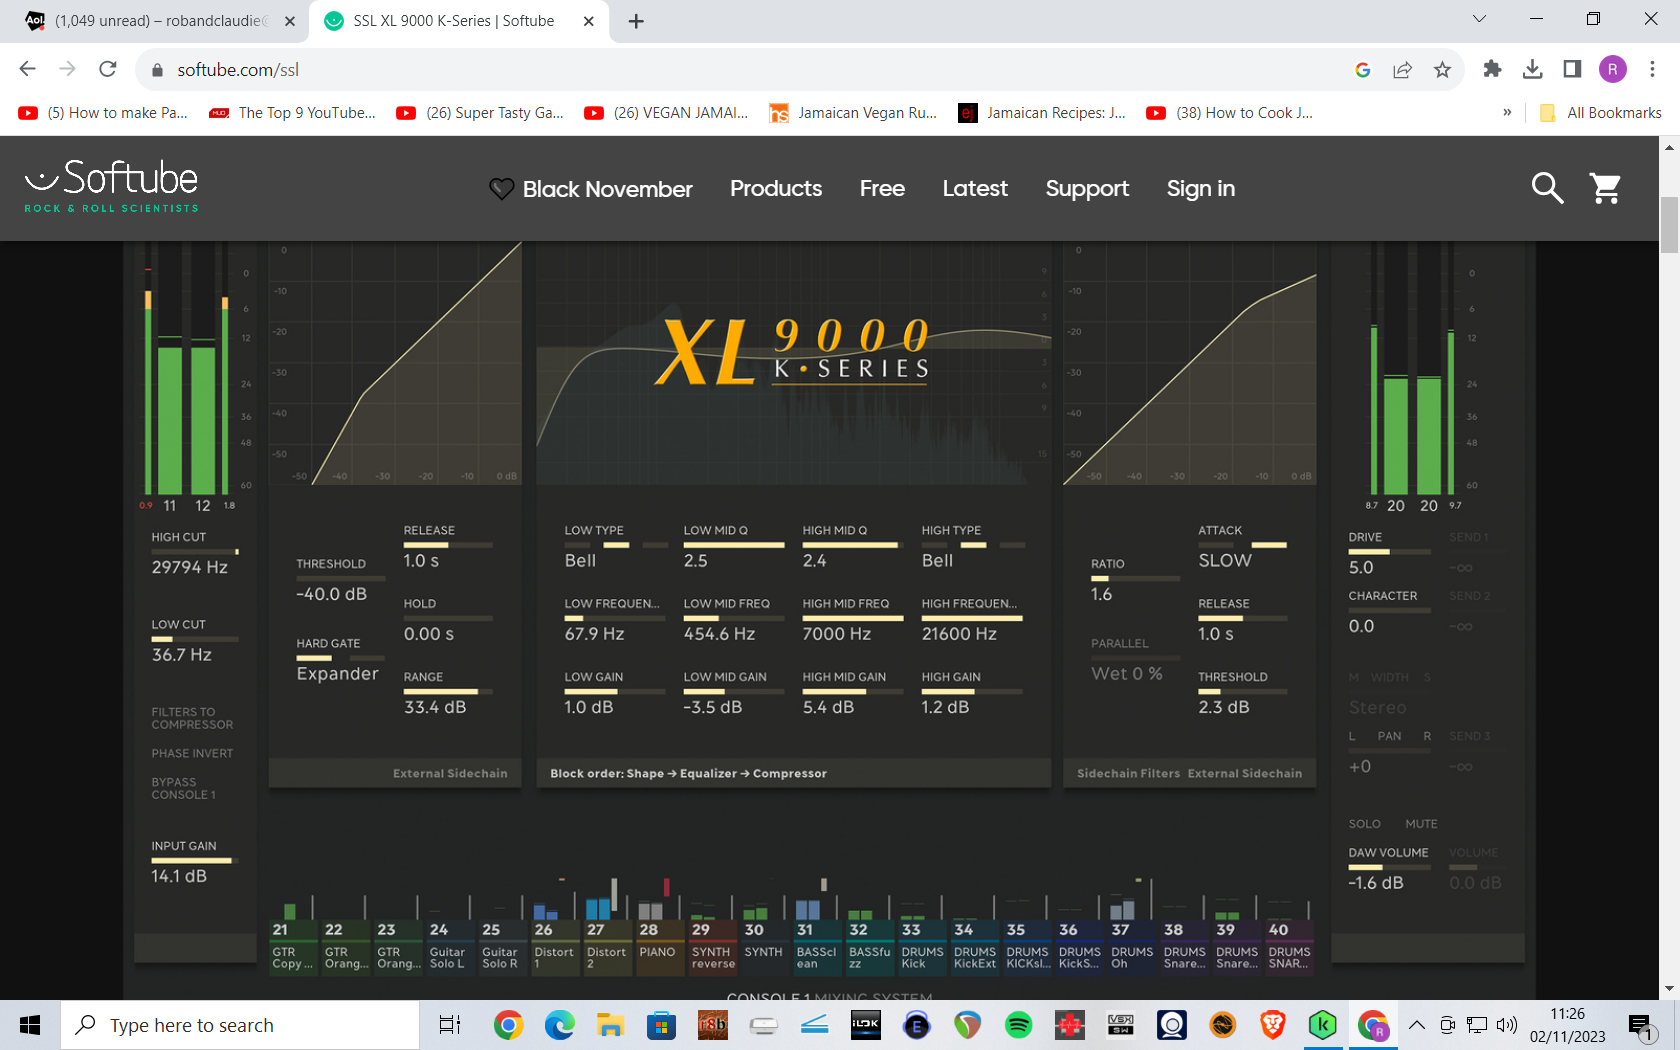The width and height of the screenshot is (1680, 1050).
Task: Open the Chrome profile avatar R
Action: click(x=1612, y=69)
